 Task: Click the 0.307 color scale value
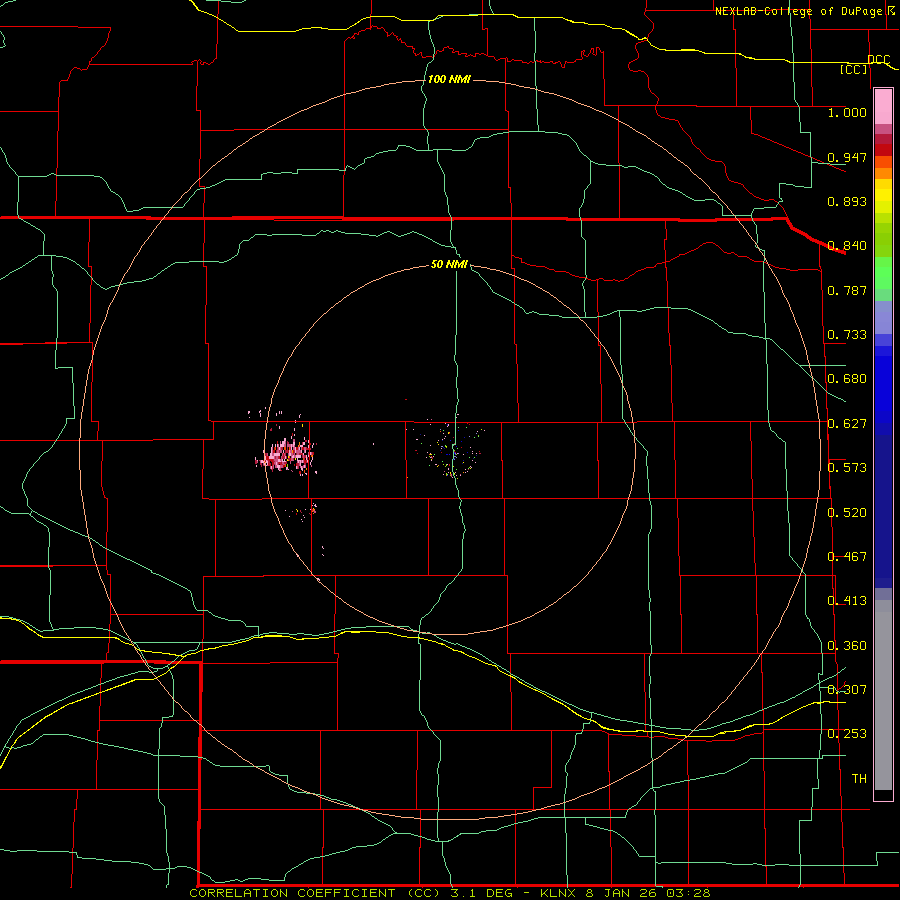click(x=847, y=689)
